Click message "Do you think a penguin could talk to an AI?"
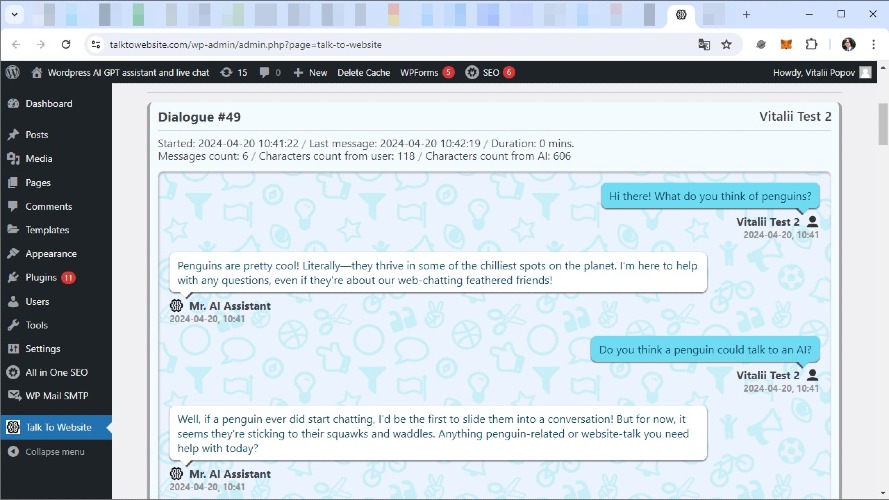This screenshot has width=889, height=500. [705, 350]
